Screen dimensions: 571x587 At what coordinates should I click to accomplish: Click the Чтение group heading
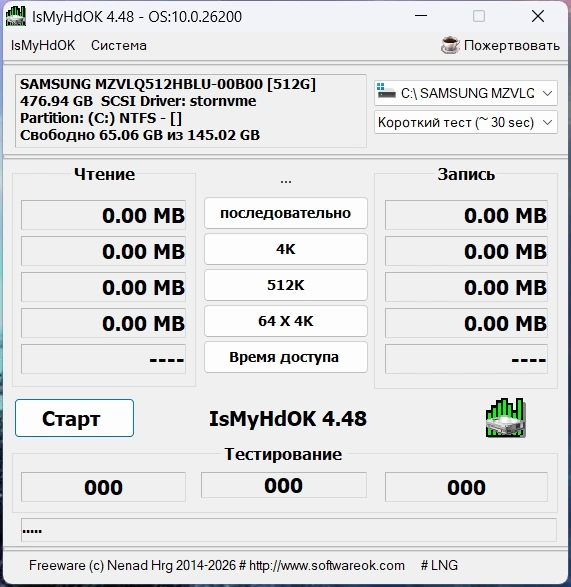pos(104,174)
